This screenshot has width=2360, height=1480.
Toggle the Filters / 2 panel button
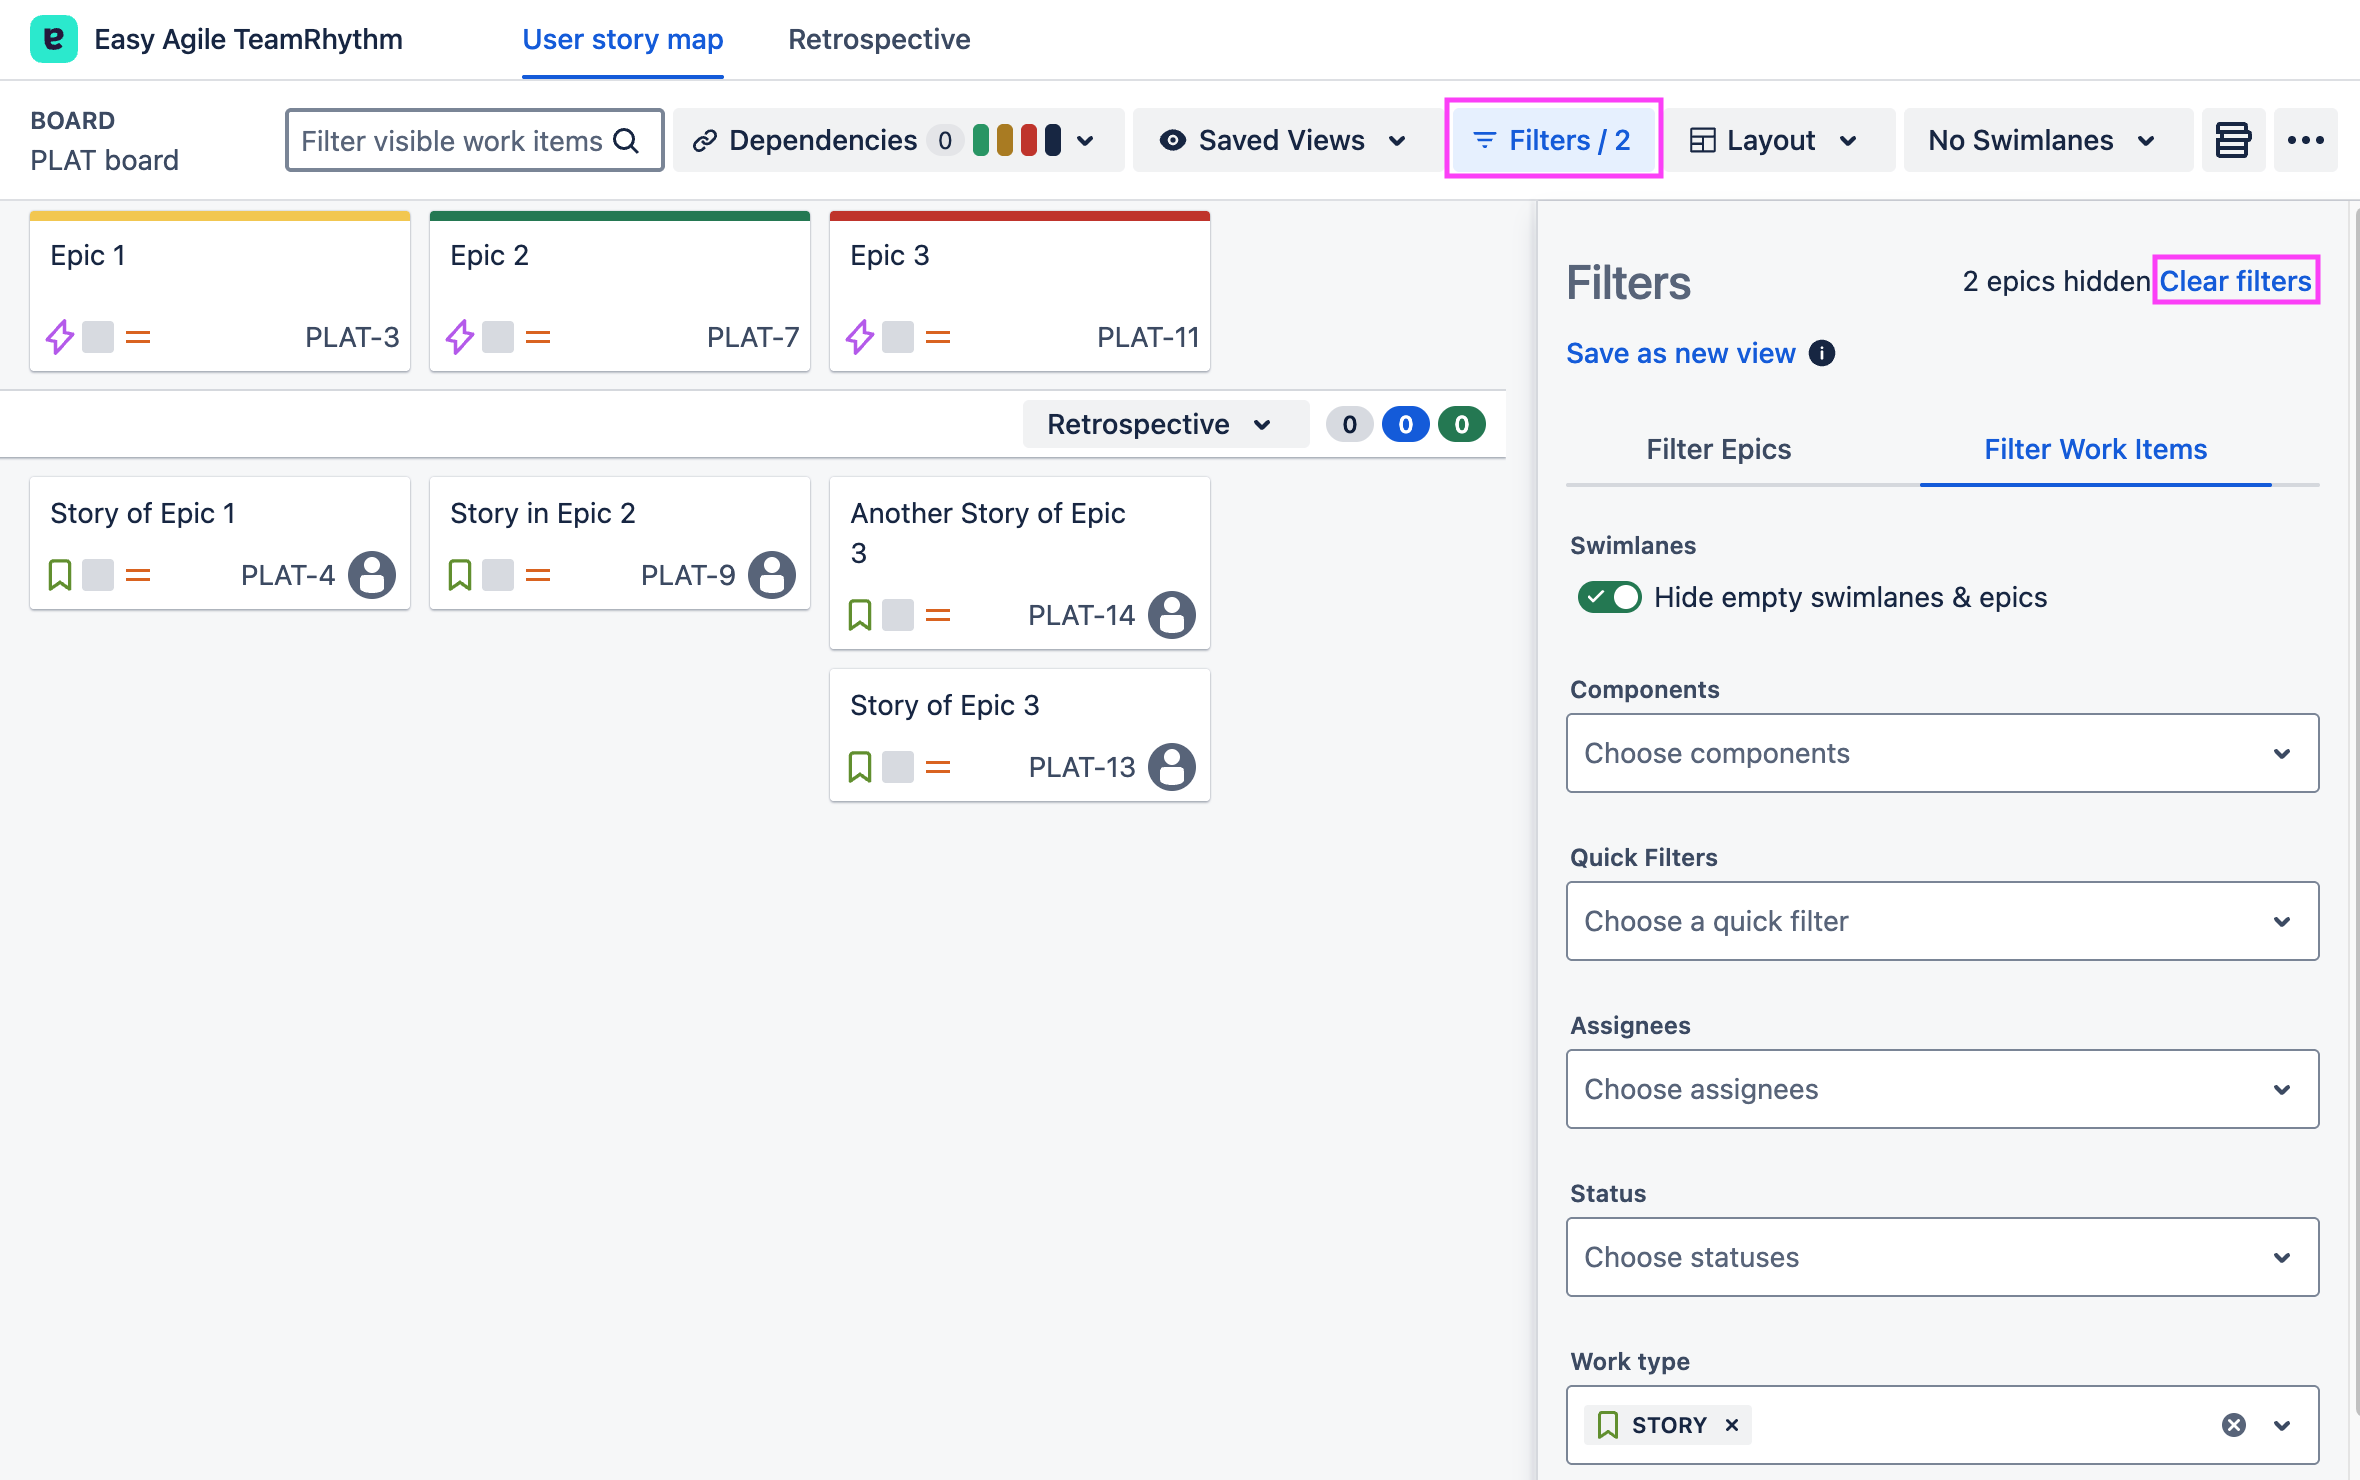pyautogui.click(x=1553, y=140)
